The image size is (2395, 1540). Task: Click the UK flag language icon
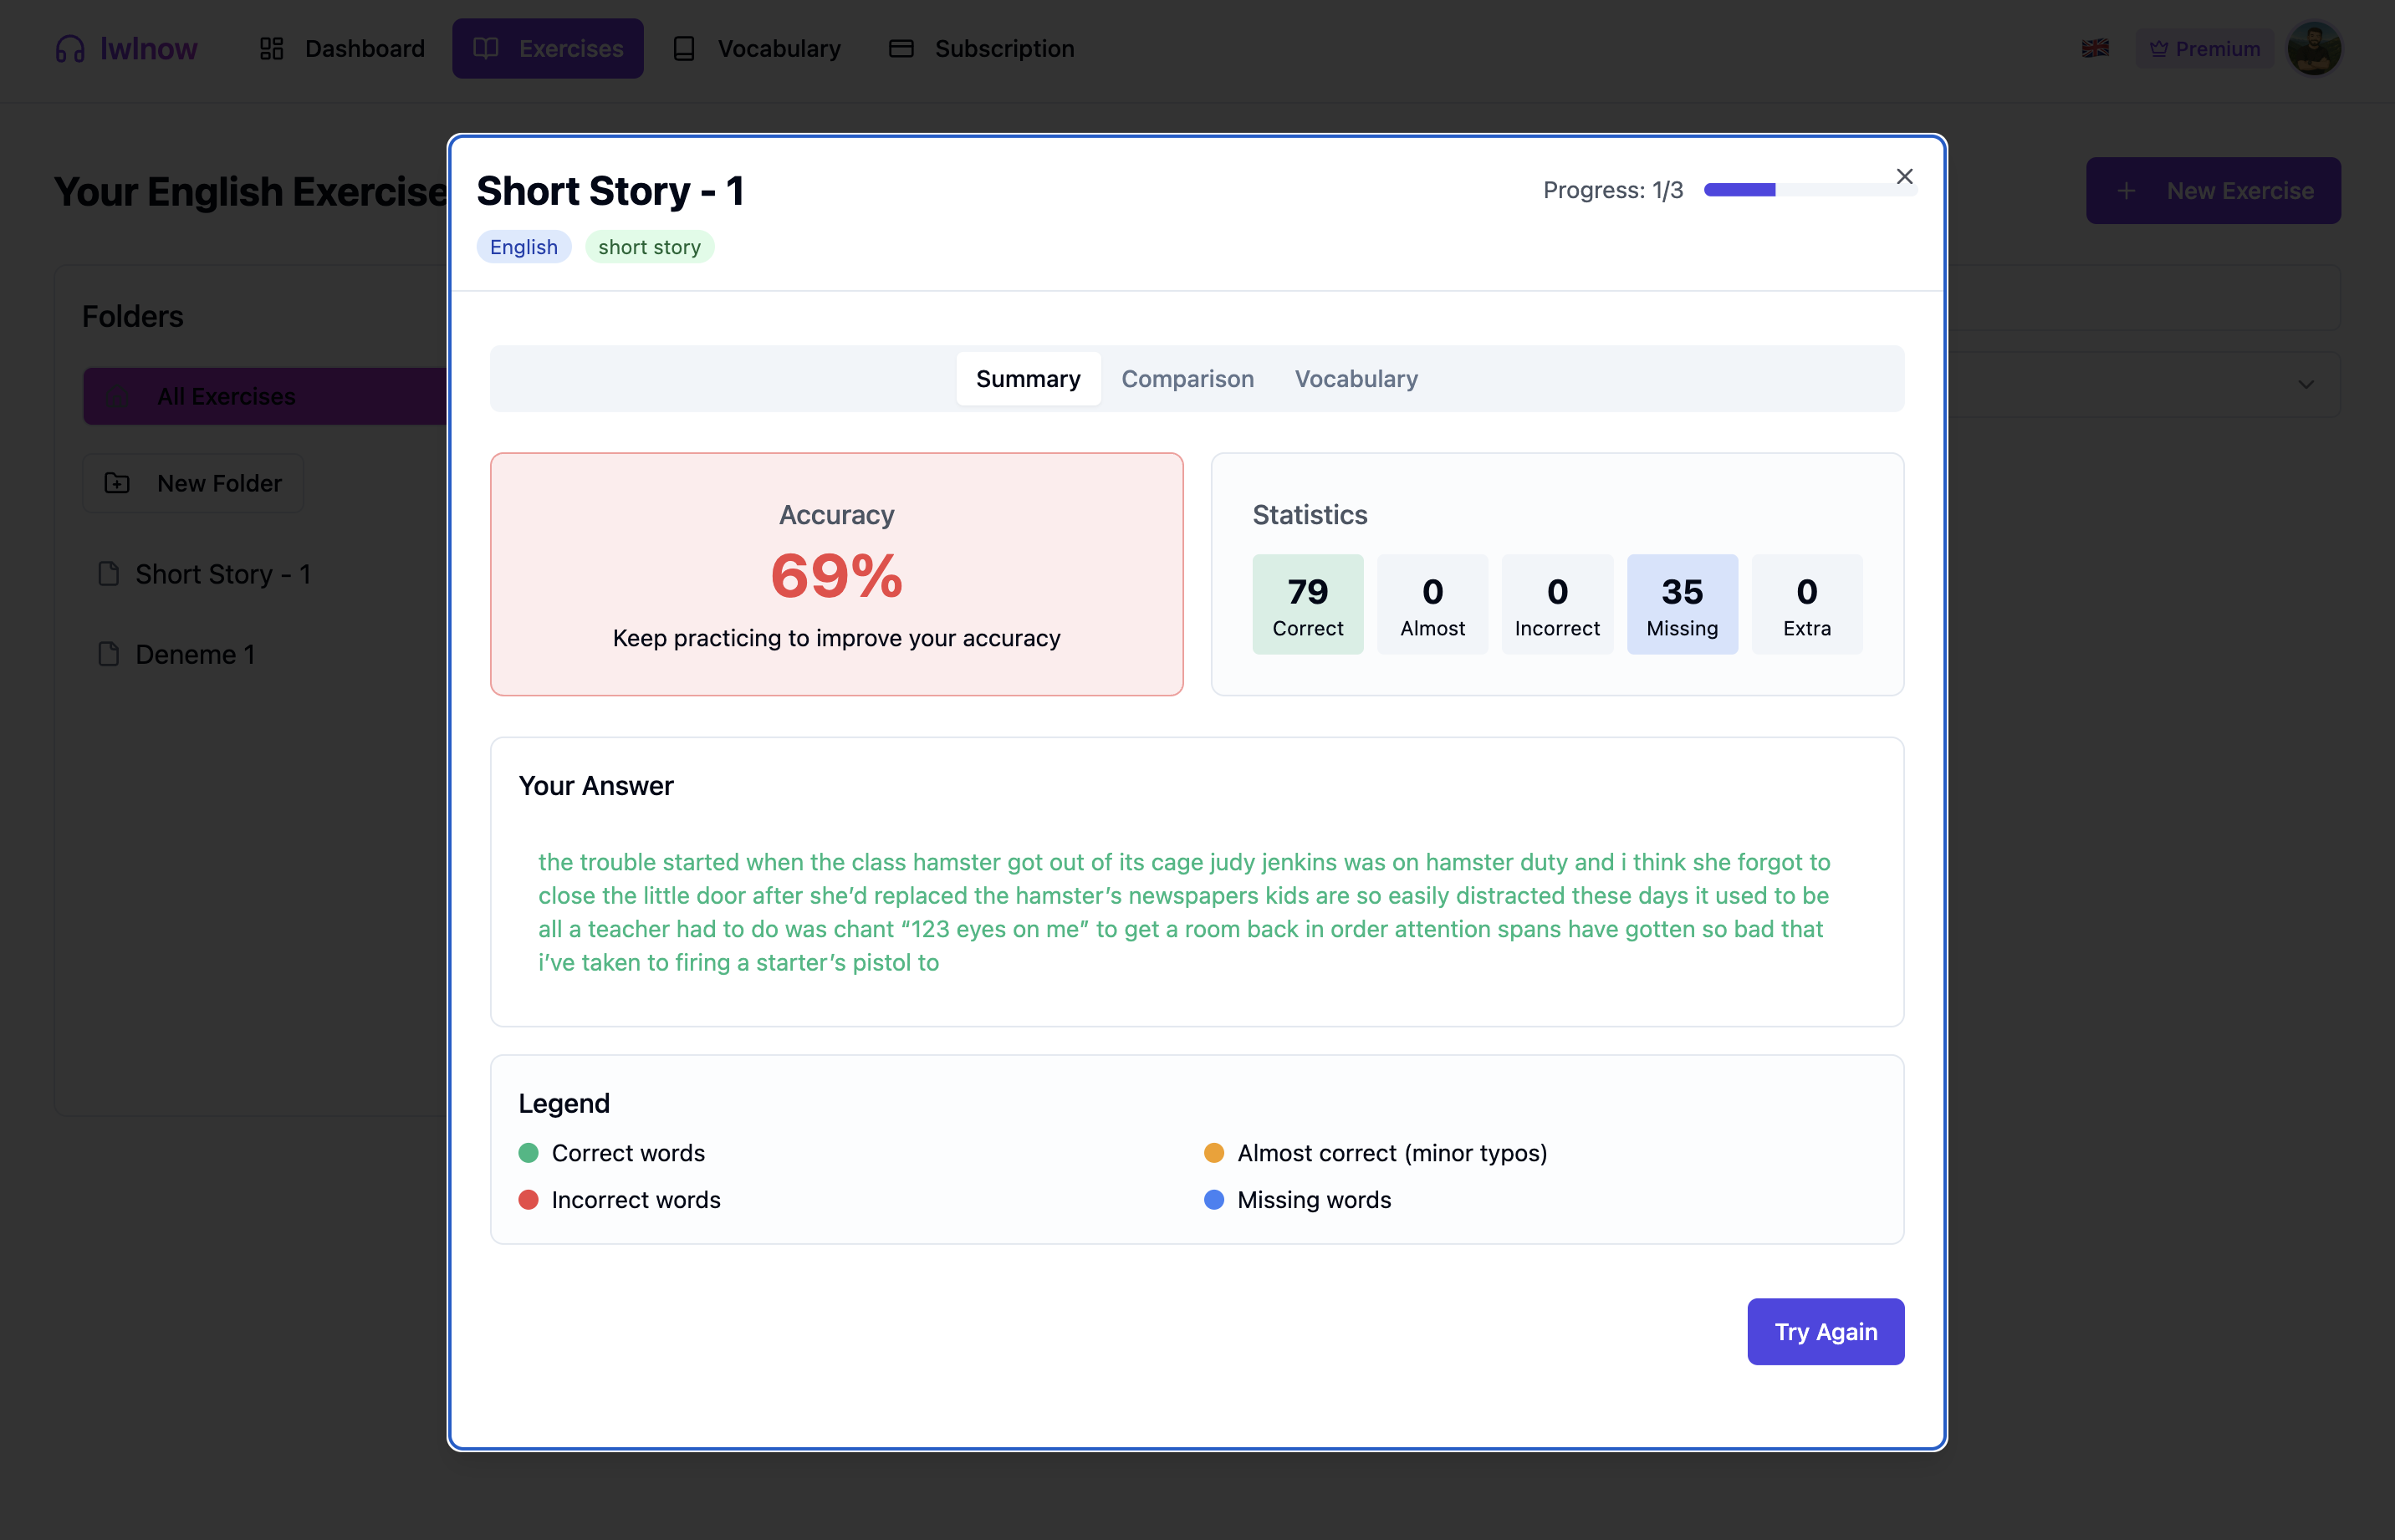click(x=2095, y=48)
